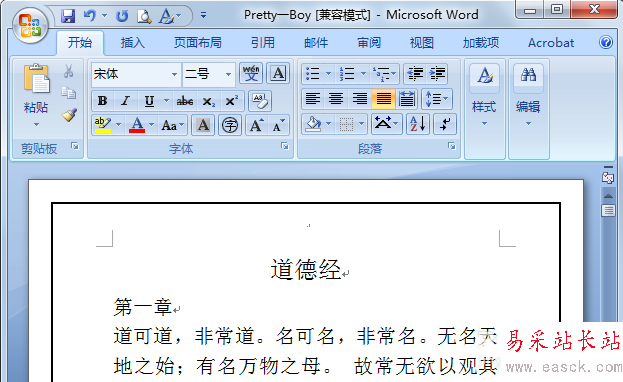
Task: Switch to the 开始 tab
Action: click(80, 43)
